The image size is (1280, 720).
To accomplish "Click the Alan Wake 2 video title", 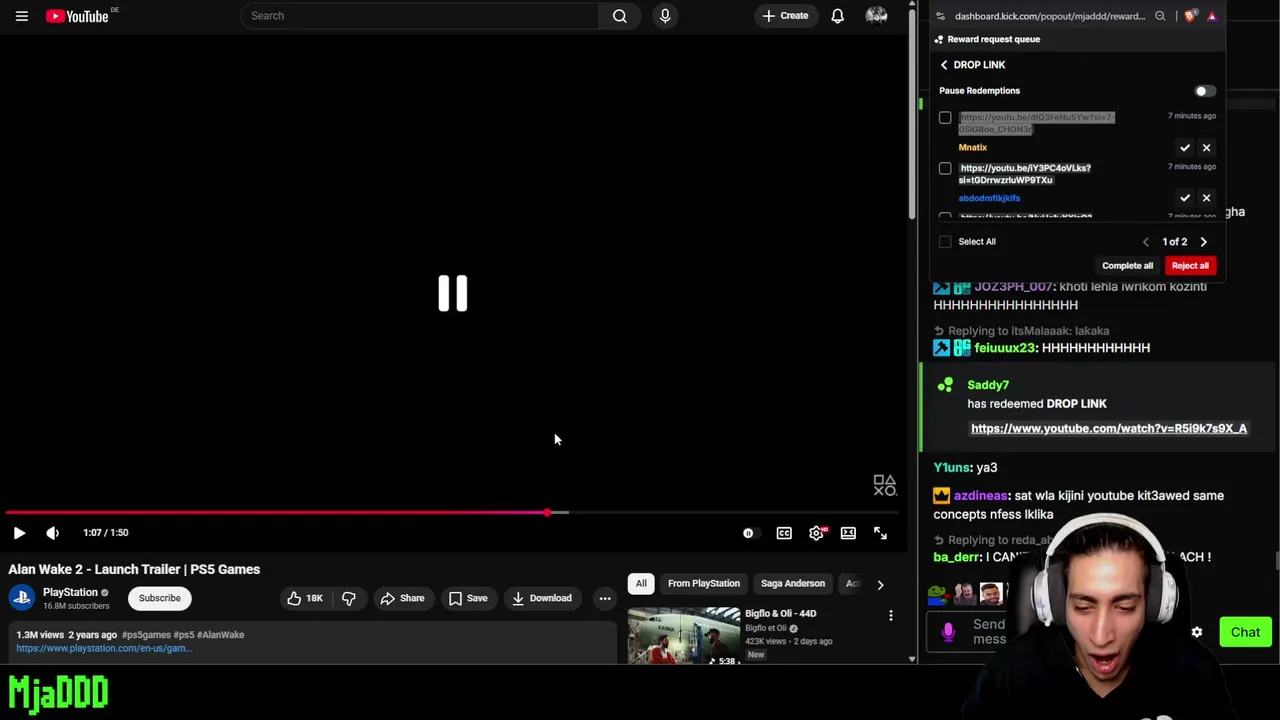I will coord(134,570).
